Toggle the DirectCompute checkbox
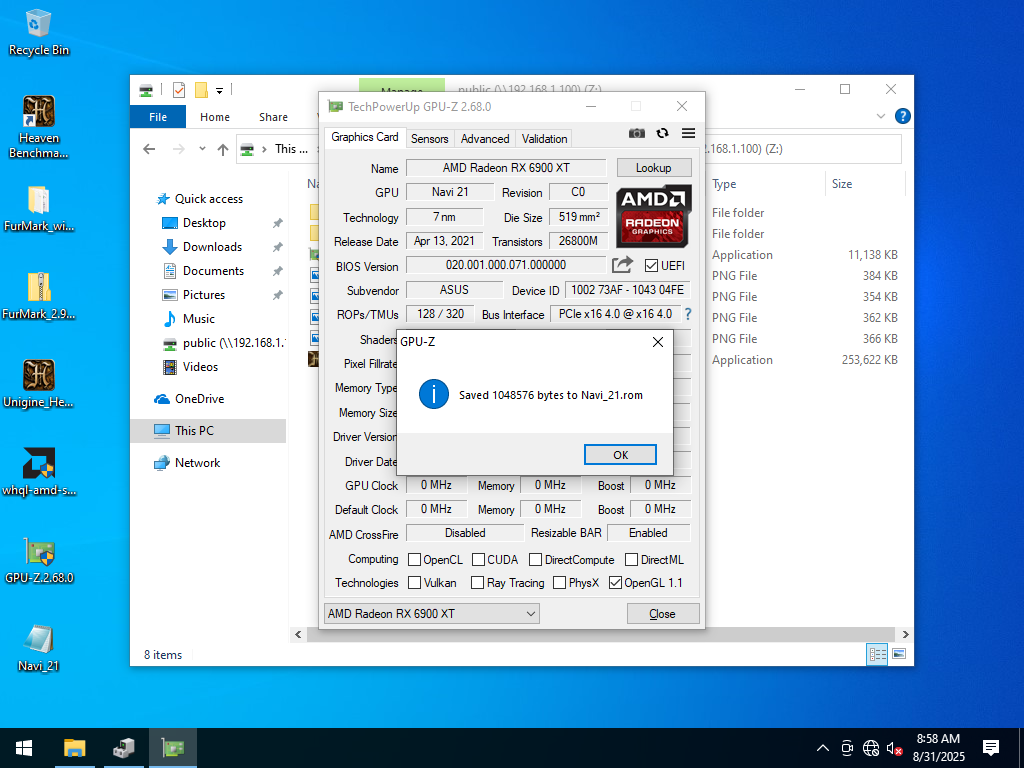Viewport: 1024px width, 768px height. (x=536, y=560)
